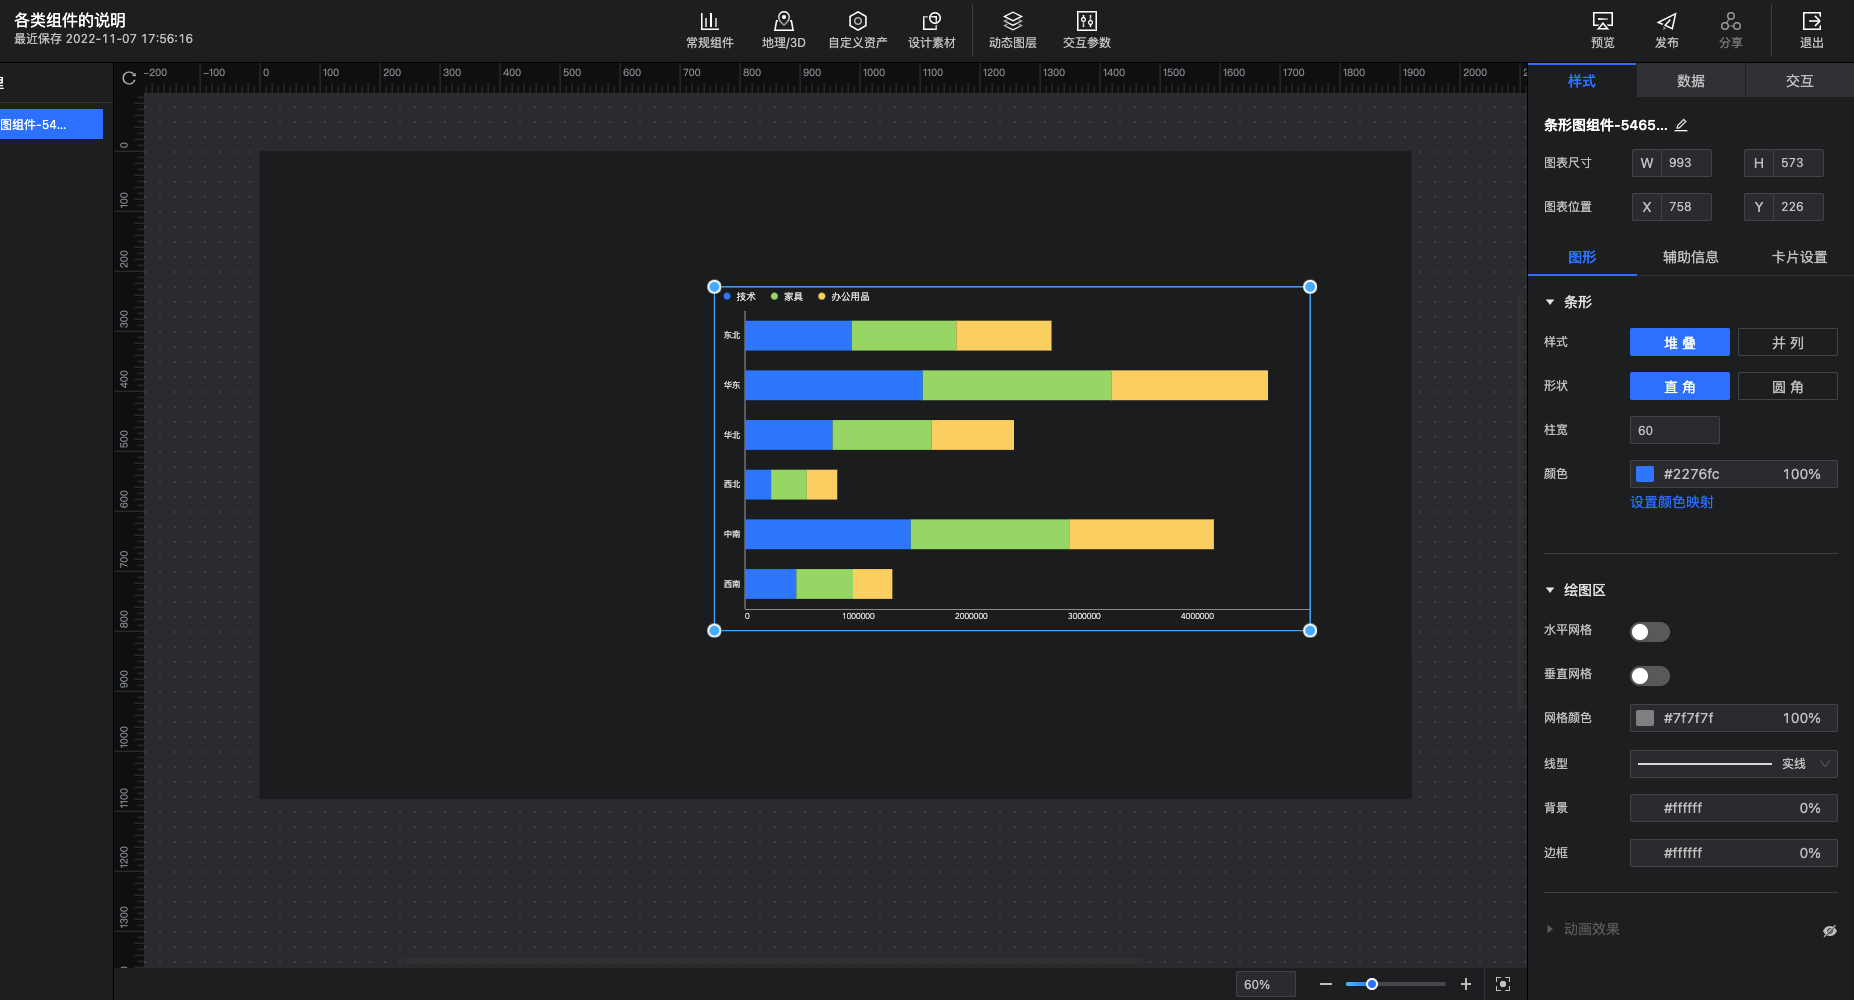1854x1000 pixels.
Task: Click the 背景 background color field
Action: (x=1734, y=808)
